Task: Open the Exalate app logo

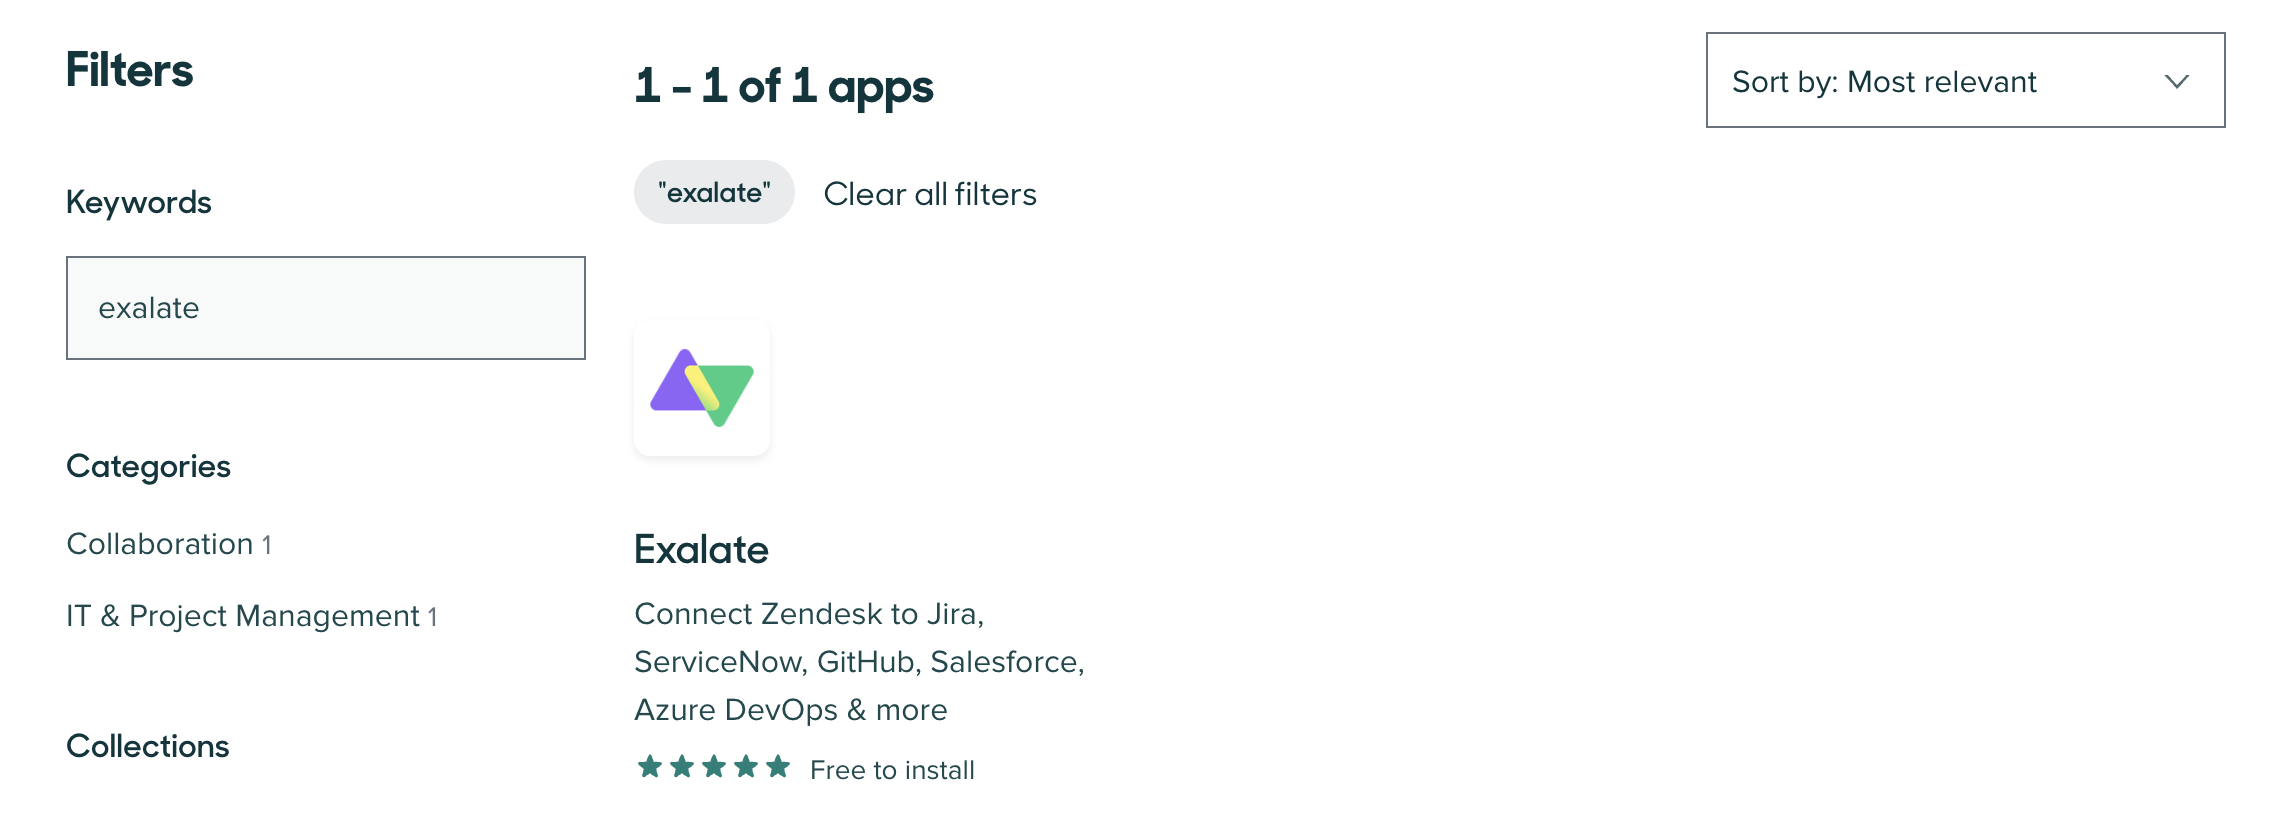Action: (x=702, y=388)
